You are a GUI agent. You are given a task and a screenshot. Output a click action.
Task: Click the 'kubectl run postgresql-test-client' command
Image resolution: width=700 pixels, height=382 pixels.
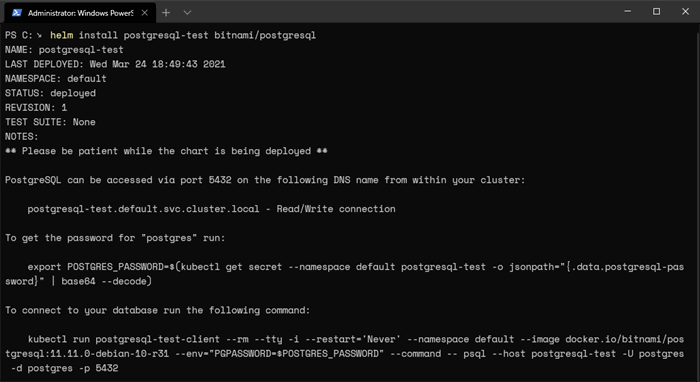tap(344, 353)
